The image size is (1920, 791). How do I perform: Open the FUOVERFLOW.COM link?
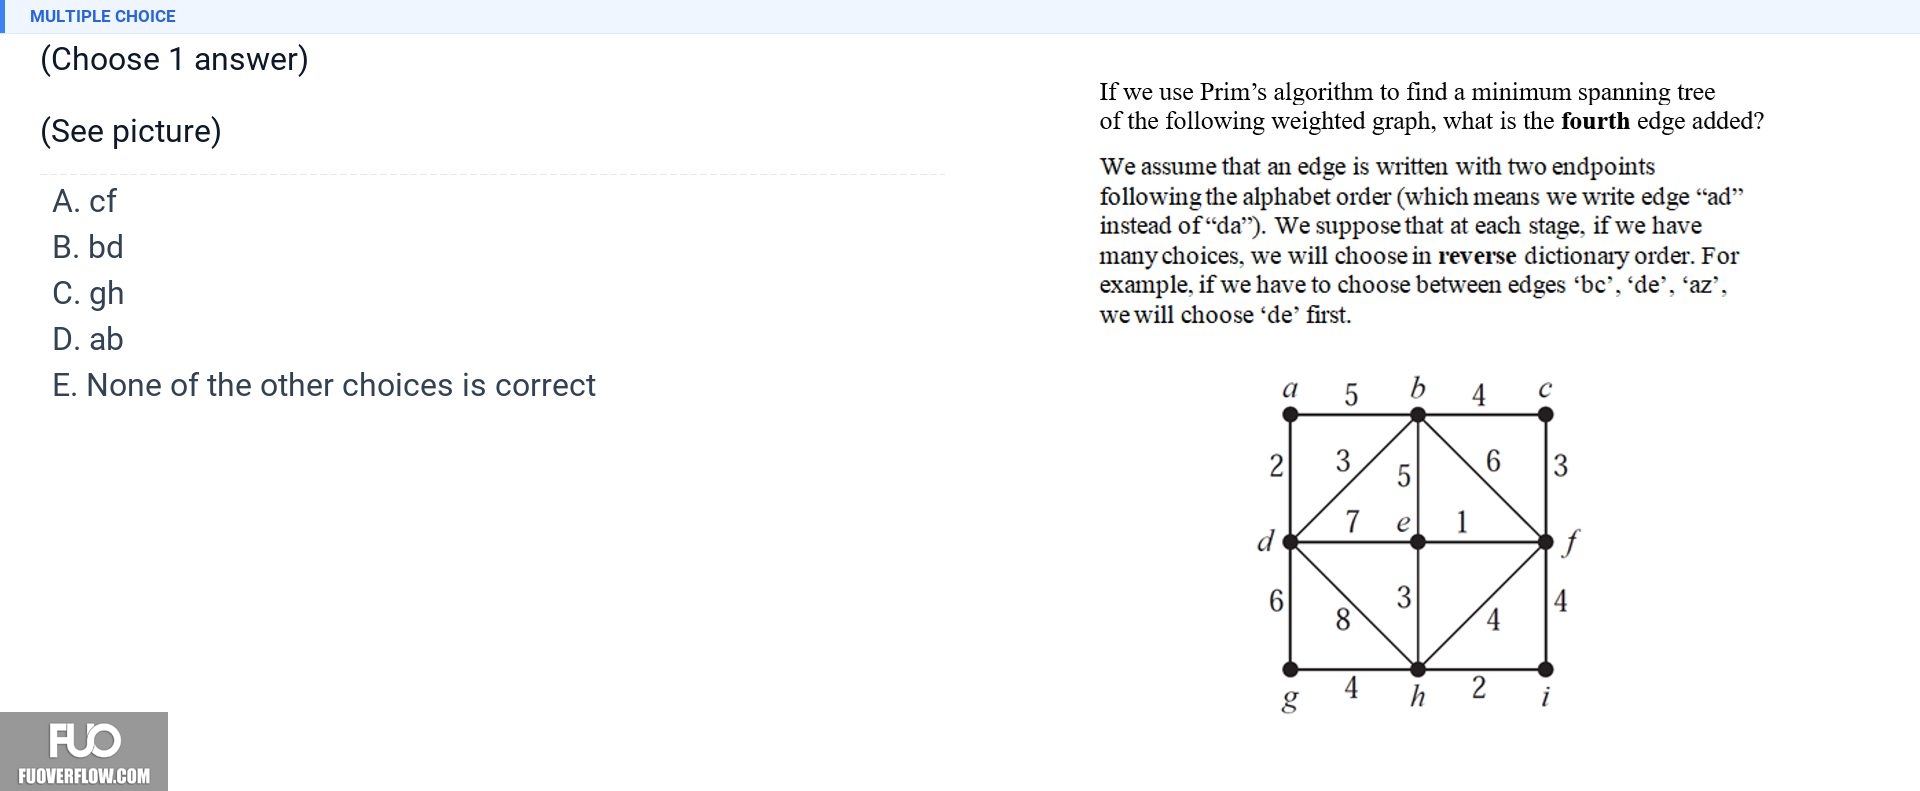[x=84, y=776]
